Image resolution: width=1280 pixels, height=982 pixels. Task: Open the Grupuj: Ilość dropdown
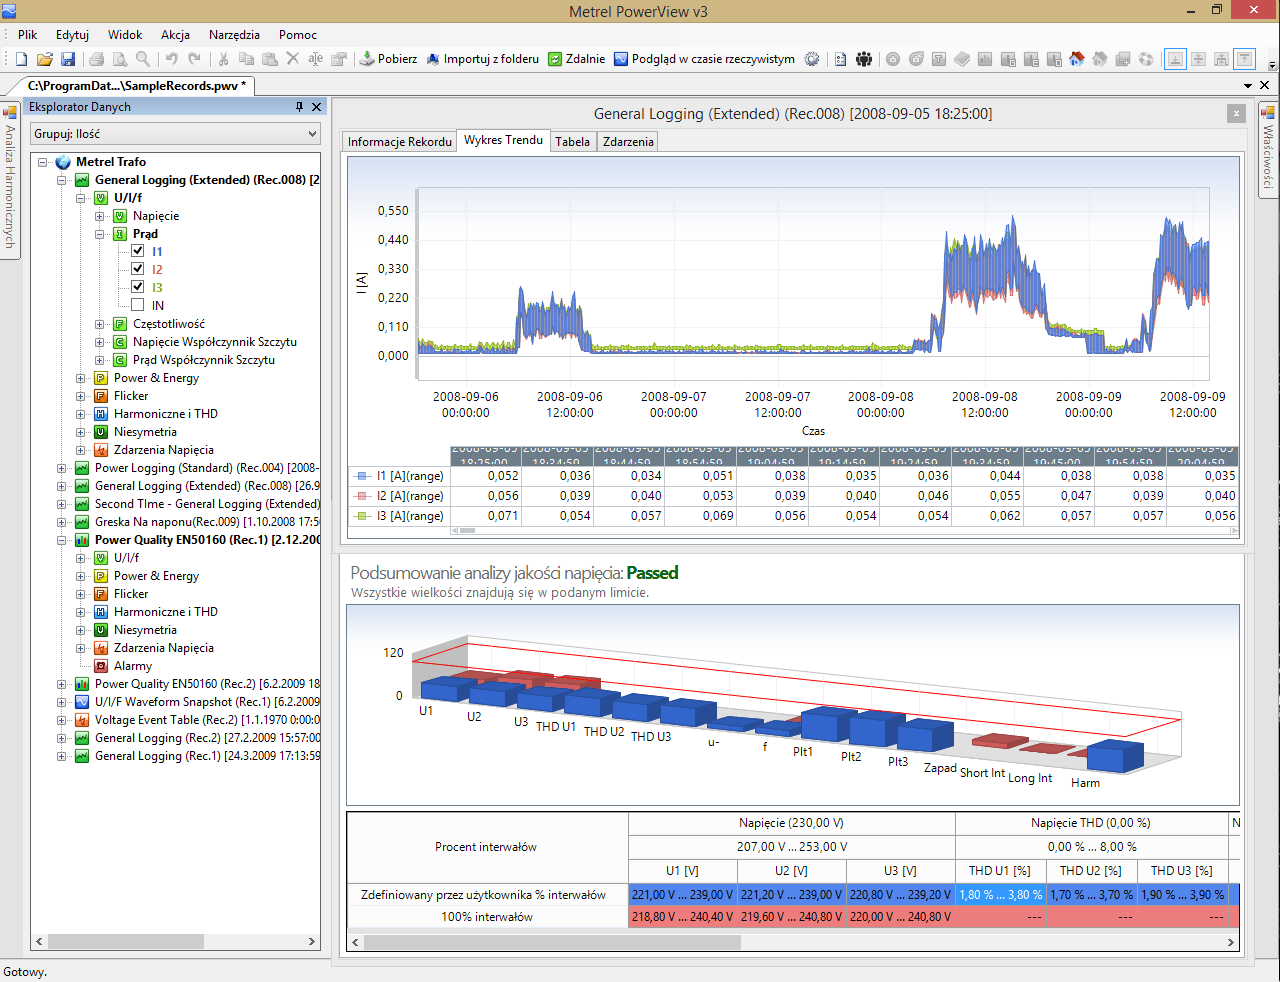point(175,134)
